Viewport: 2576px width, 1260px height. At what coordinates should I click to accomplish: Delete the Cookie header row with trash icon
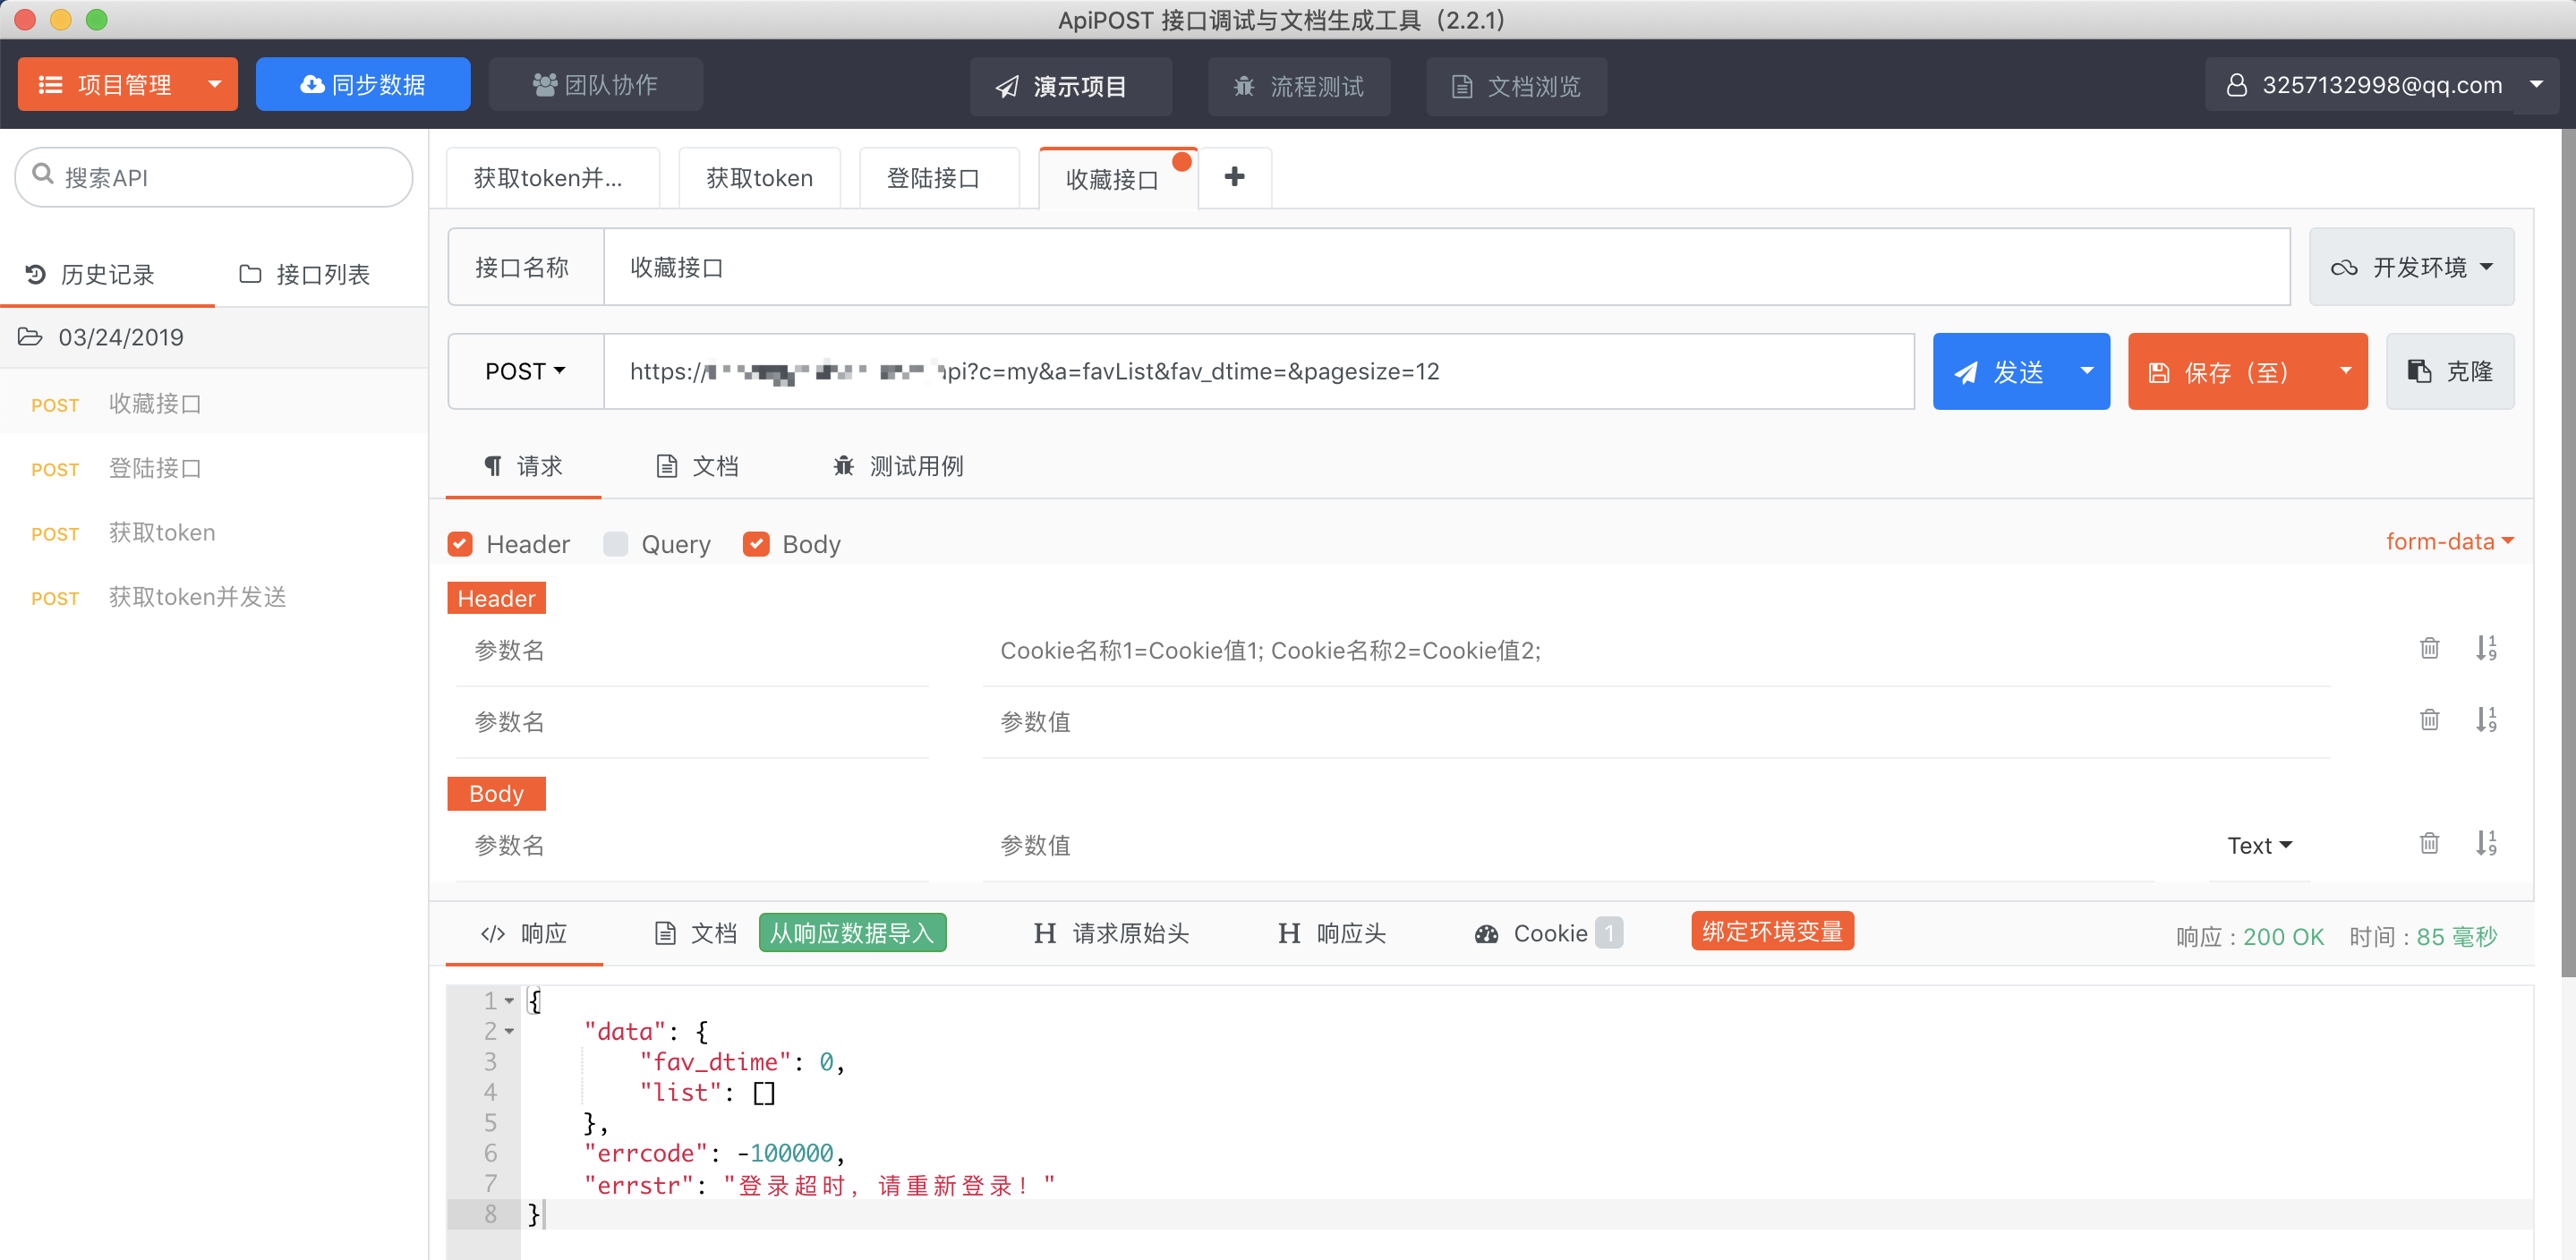point(2429,648)
